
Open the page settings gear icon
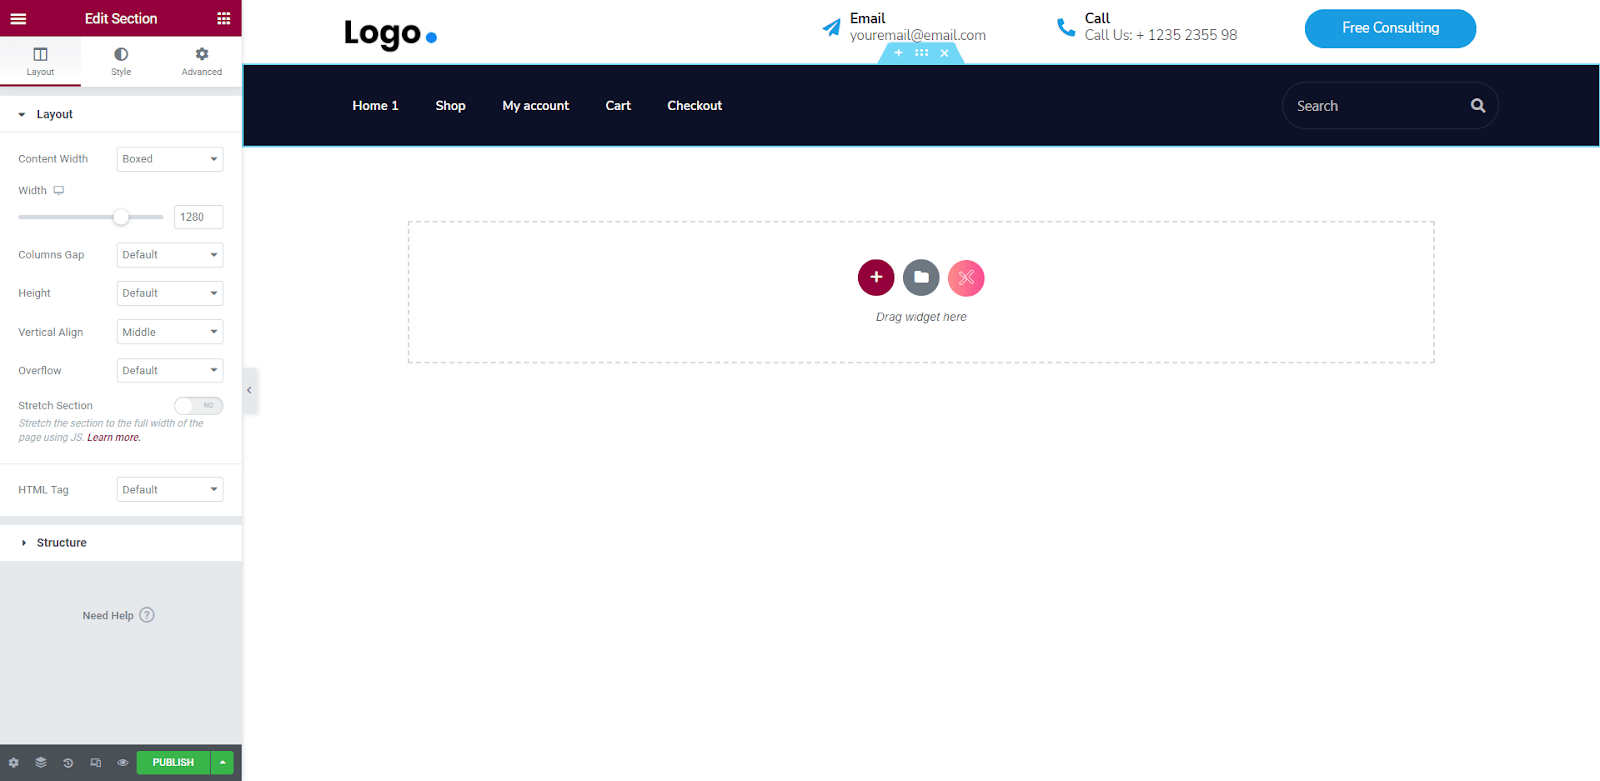click(x=14, y=763)
